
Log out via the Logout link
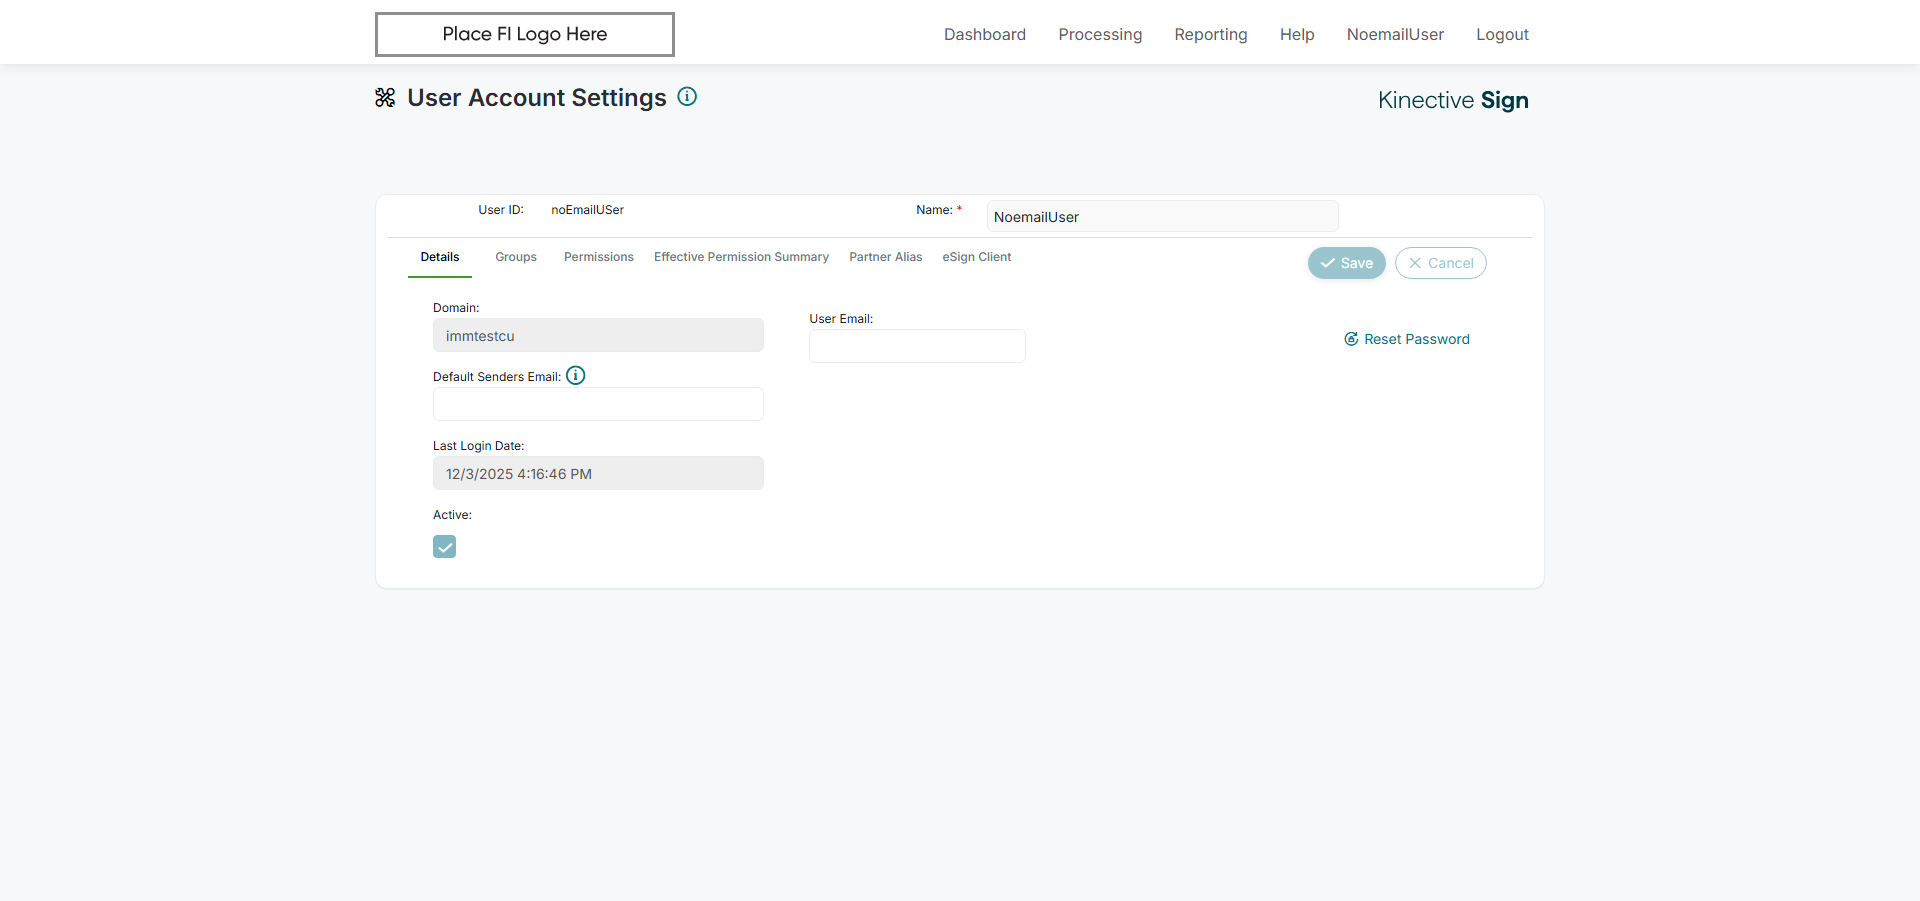point(1502,34)
